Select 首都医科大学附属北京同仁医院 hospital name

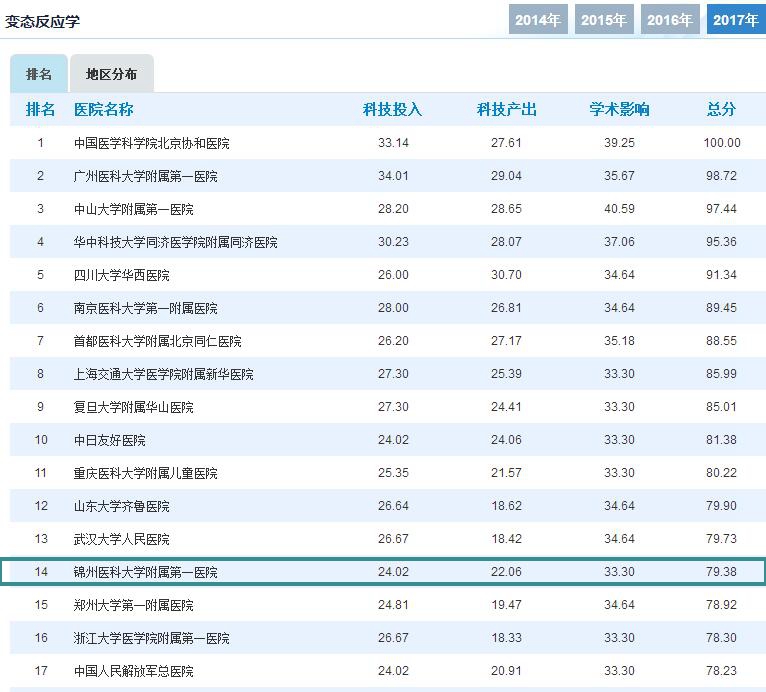click(157, 341)
